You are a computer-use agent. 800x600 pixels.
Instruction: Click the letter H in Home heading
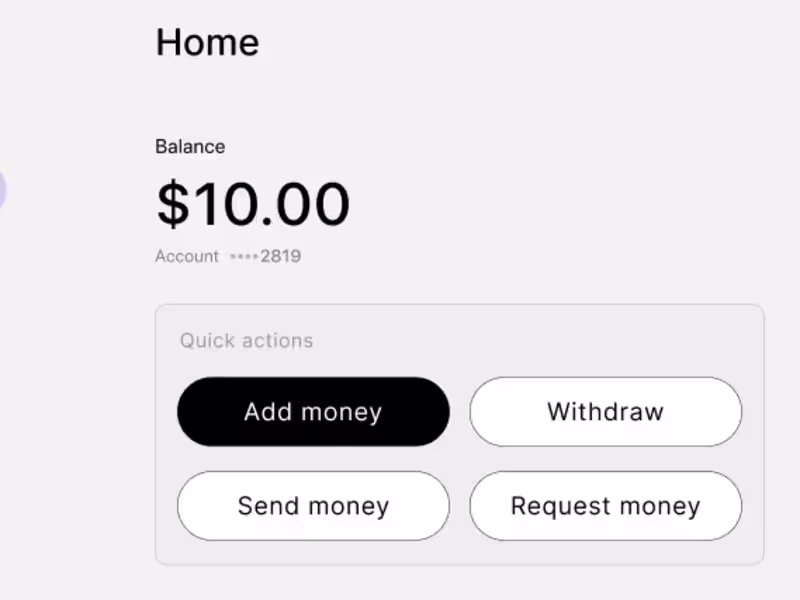point(169,42)
